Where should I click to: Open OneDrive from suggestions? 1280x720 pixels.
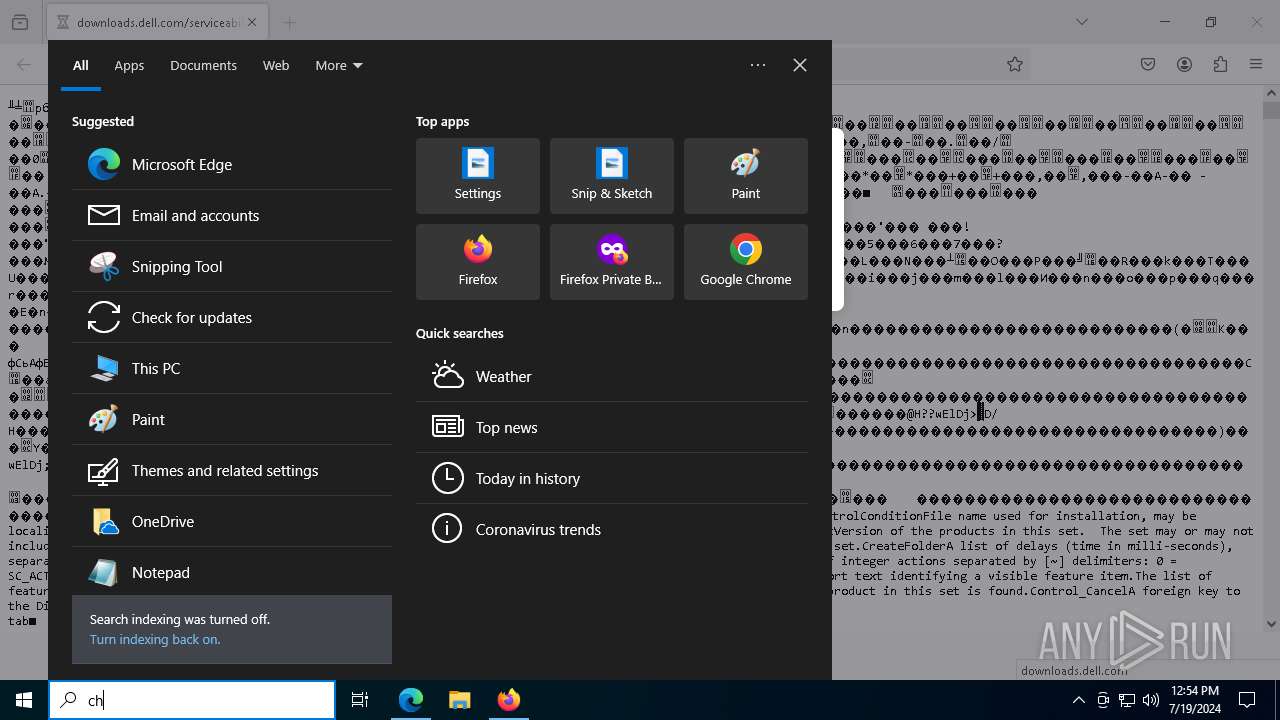[232, 522]
